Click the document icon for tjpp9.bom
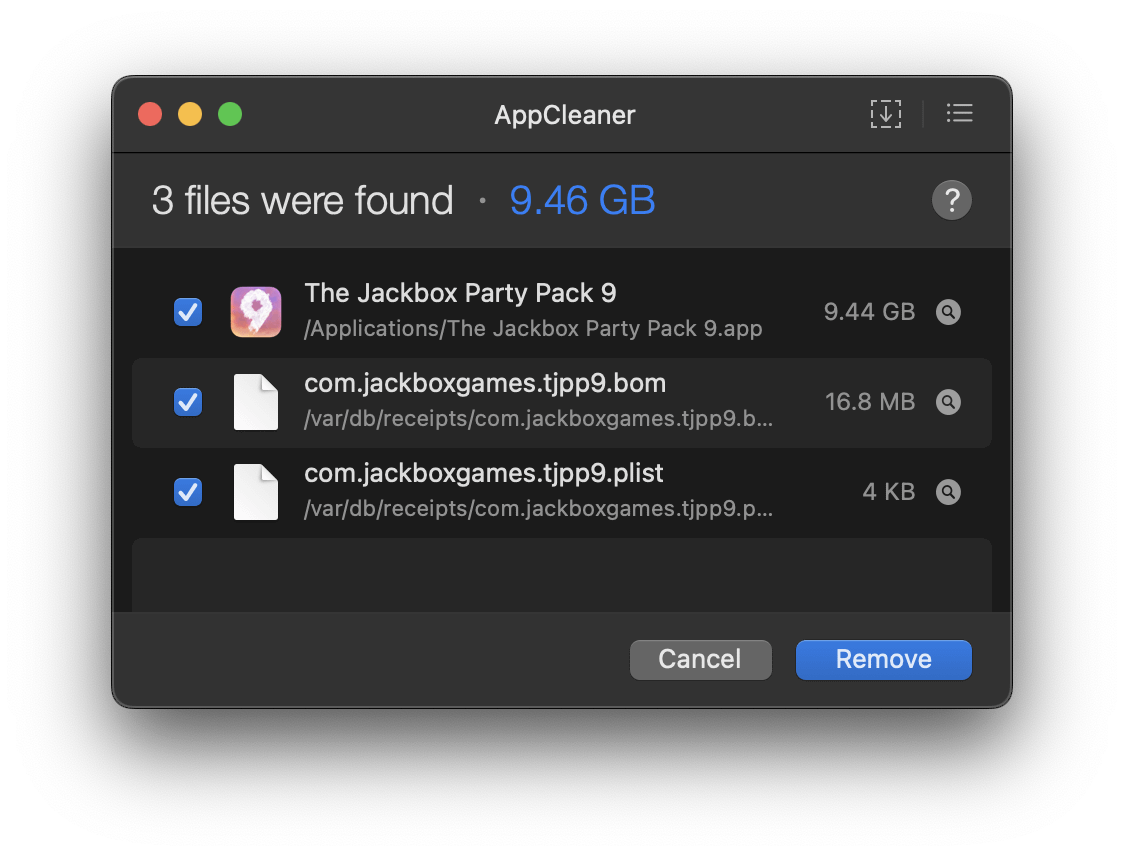The height and width of the screenshot is (856, 1124). pos(256,402)
